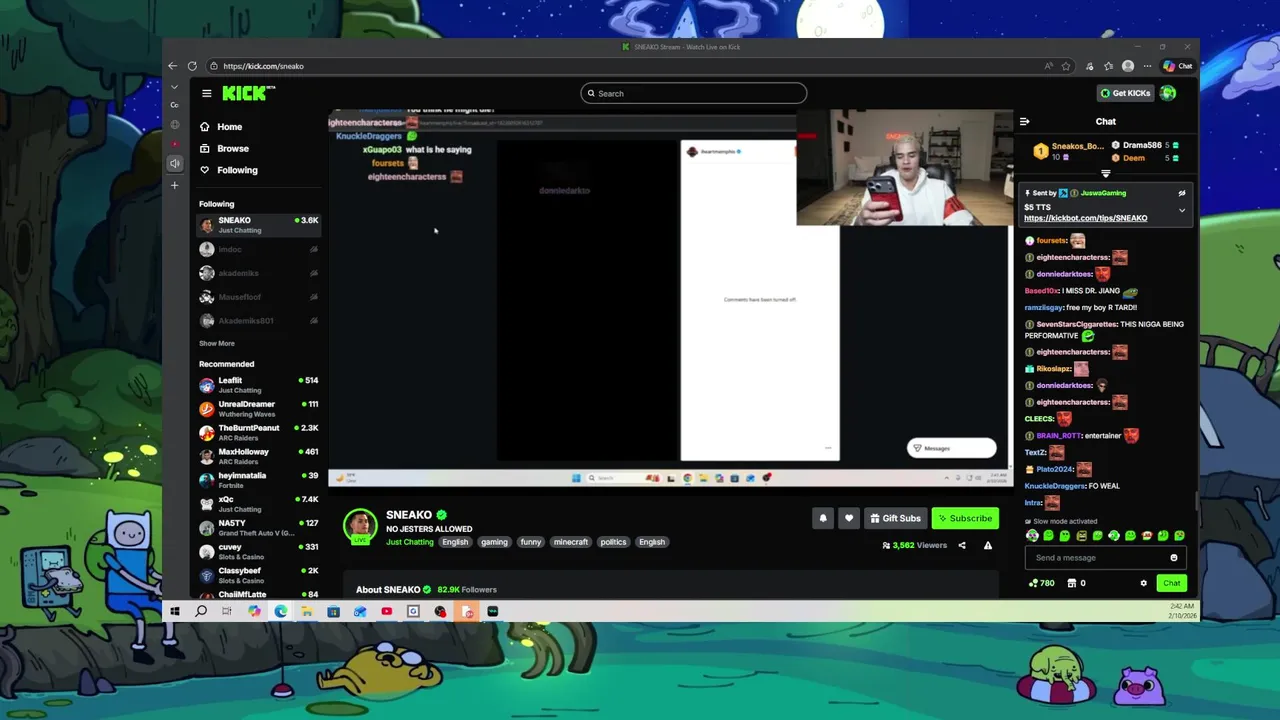This screenshot has height=720, width=1280.
Task: Open the emote picker smiley icon
Action: pos(1174,558)
